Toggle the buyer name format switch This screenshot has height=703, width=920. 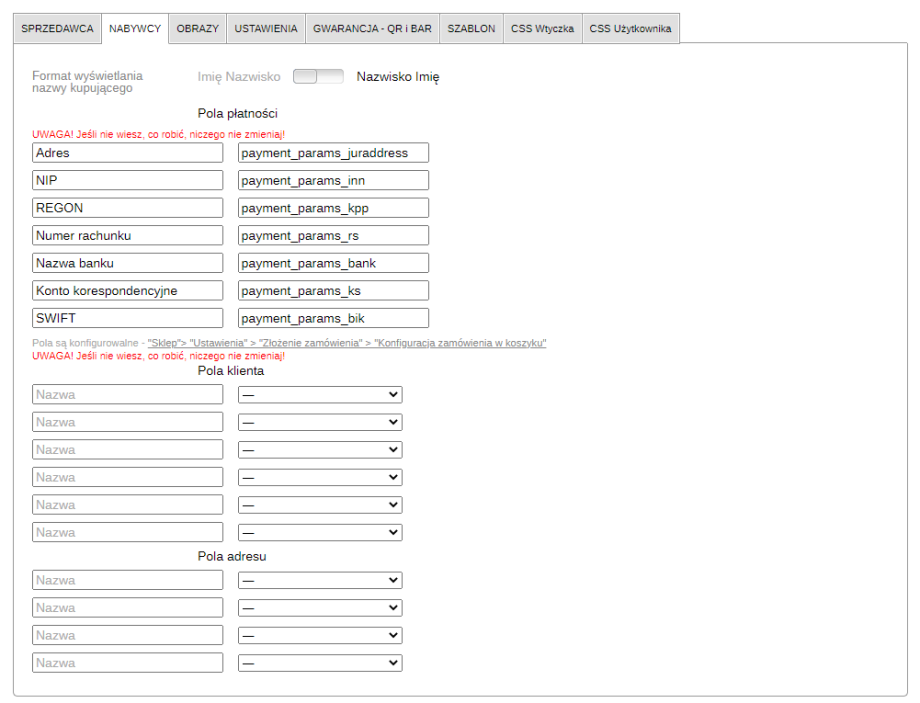[318, 77]
